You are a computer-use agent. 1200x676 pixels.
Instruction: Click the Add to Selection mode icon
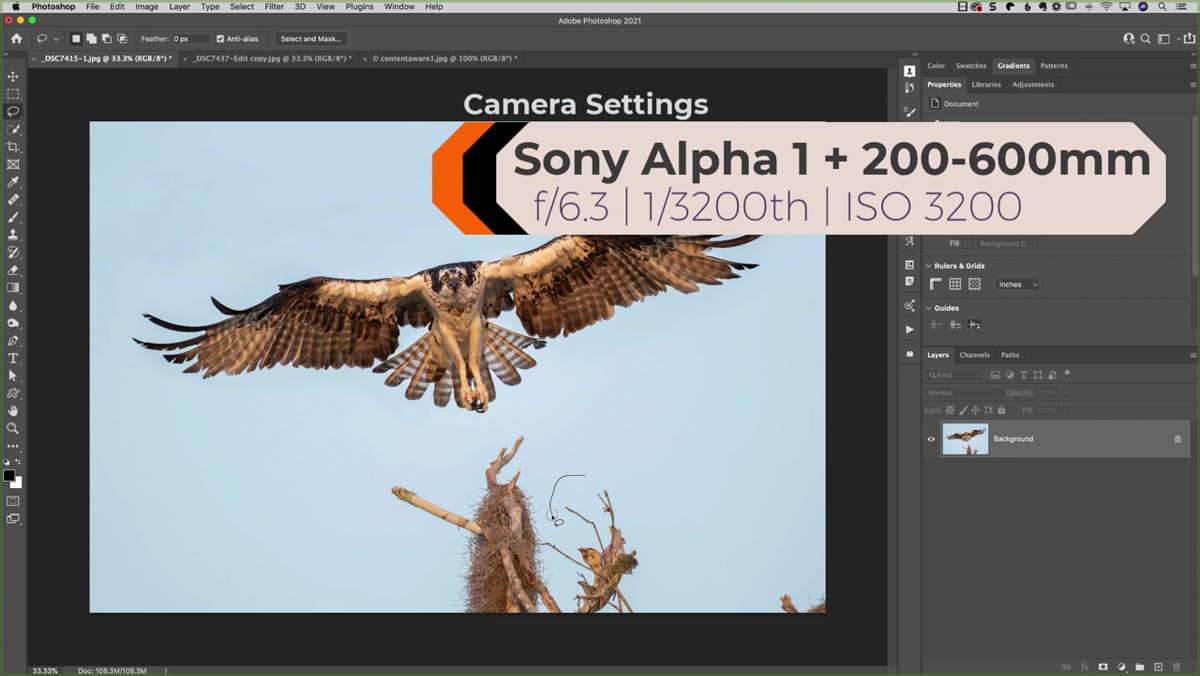pos(91,39)
